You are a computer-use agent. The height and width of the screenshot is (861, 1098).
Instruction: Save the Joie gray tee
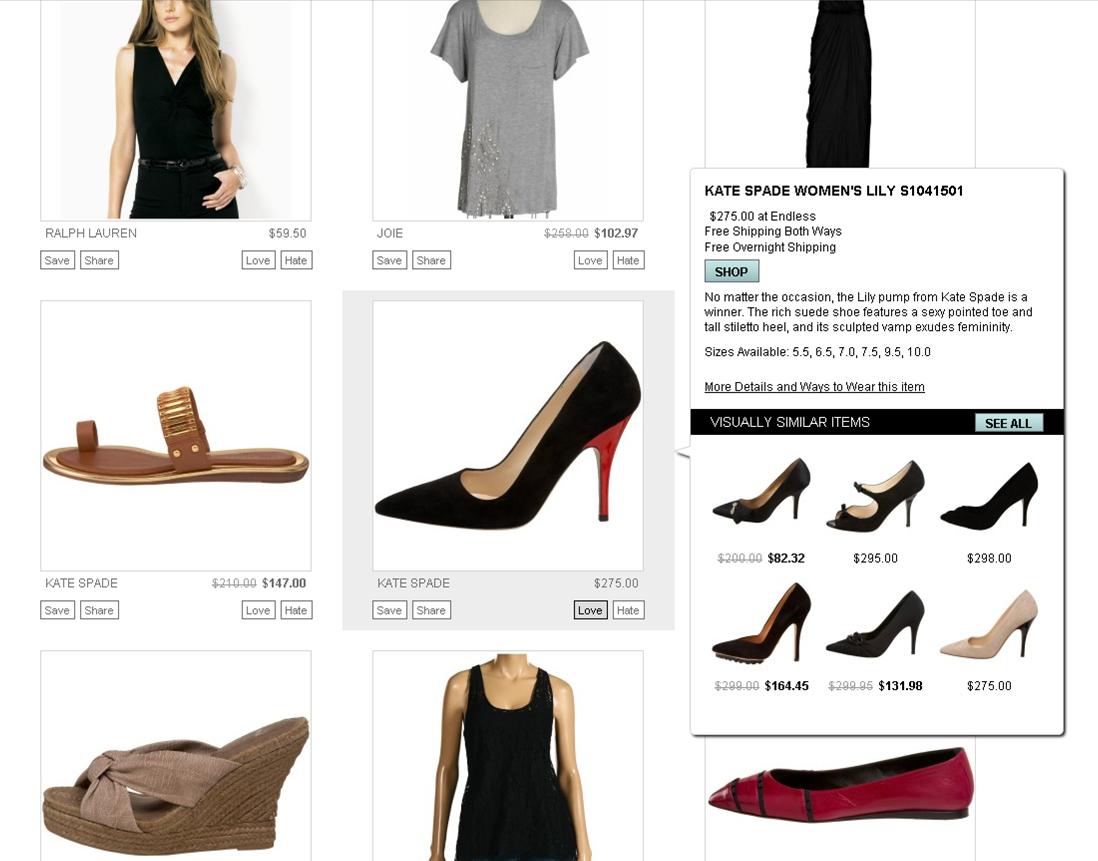click(389, 260)
